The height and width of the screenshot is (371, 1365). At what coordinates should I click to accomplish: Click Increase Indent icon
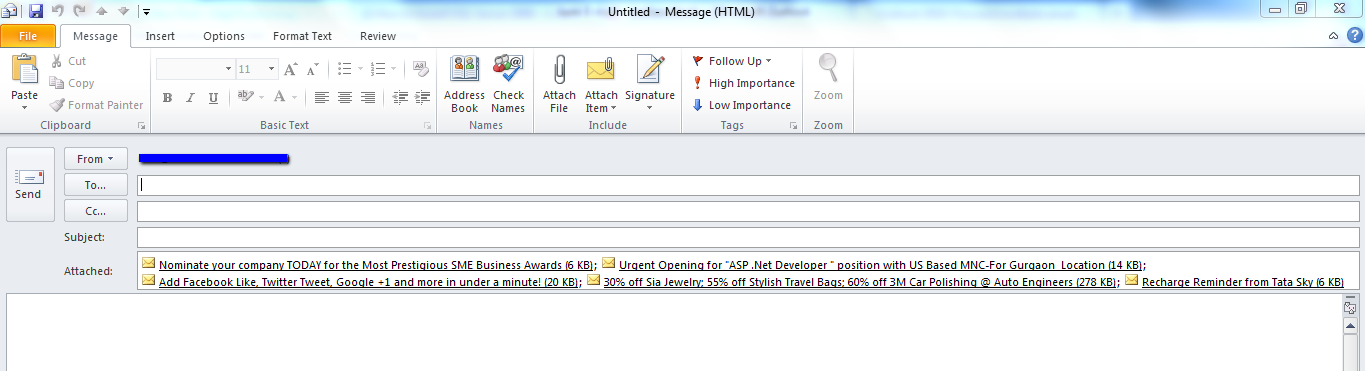coord(422,98)
